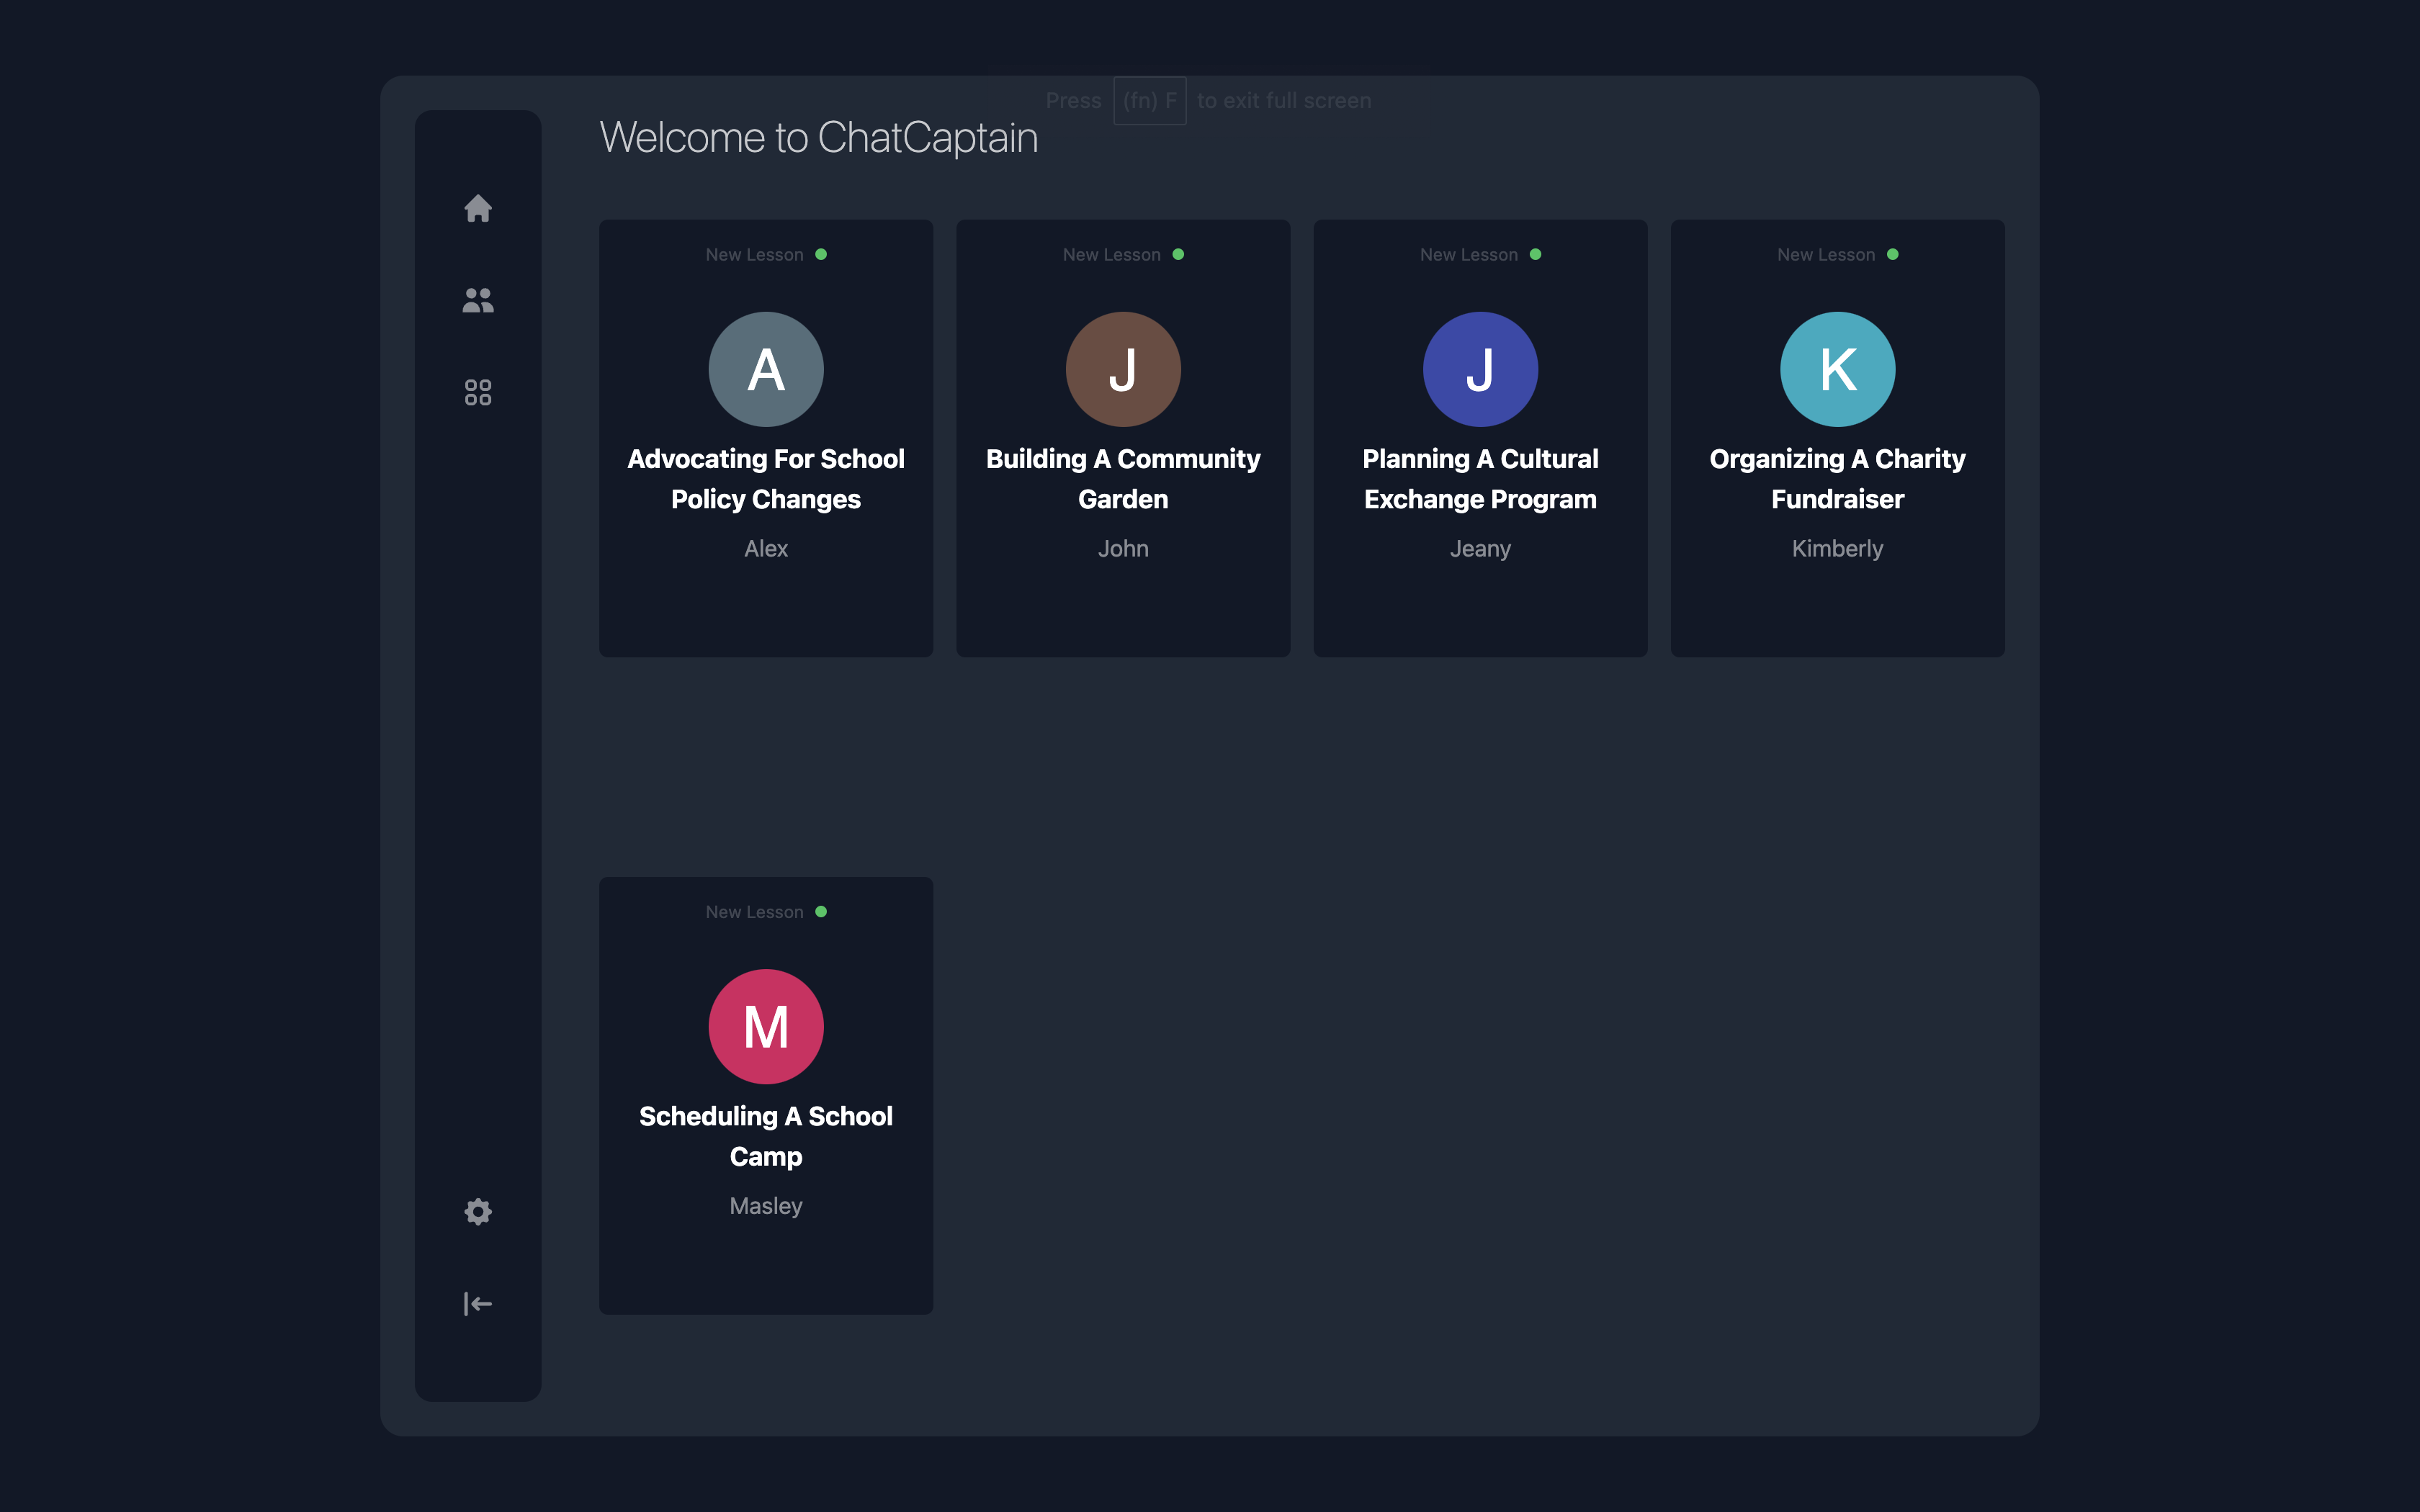2420x1512 pixels.
Task: Open the people/users sidebar icon
Action: tap(478, 300)
